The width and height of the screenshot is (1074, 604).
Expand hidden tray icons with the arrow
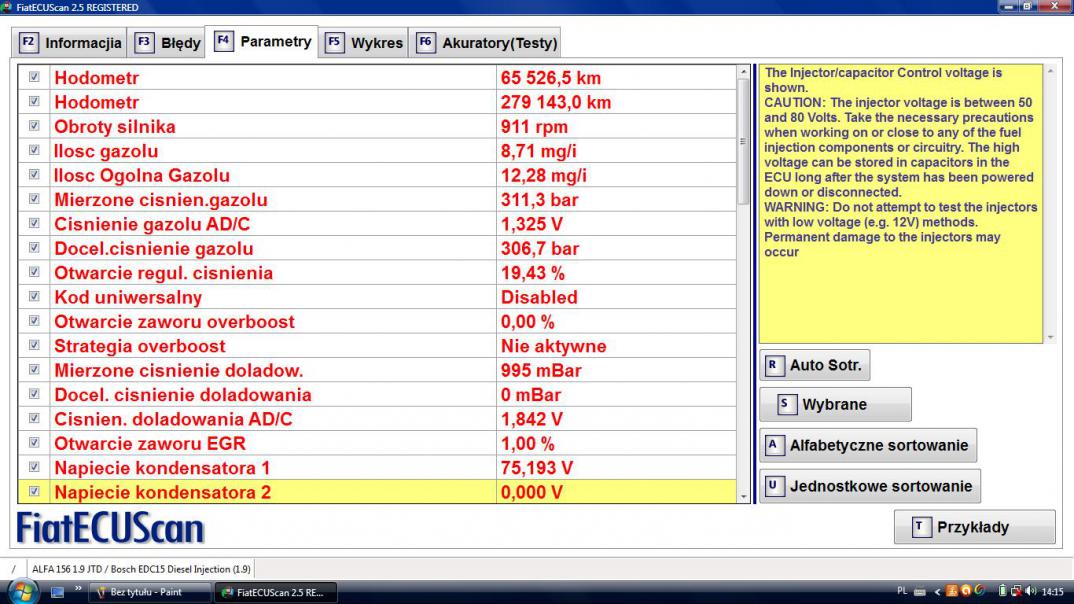pos(939,591)
